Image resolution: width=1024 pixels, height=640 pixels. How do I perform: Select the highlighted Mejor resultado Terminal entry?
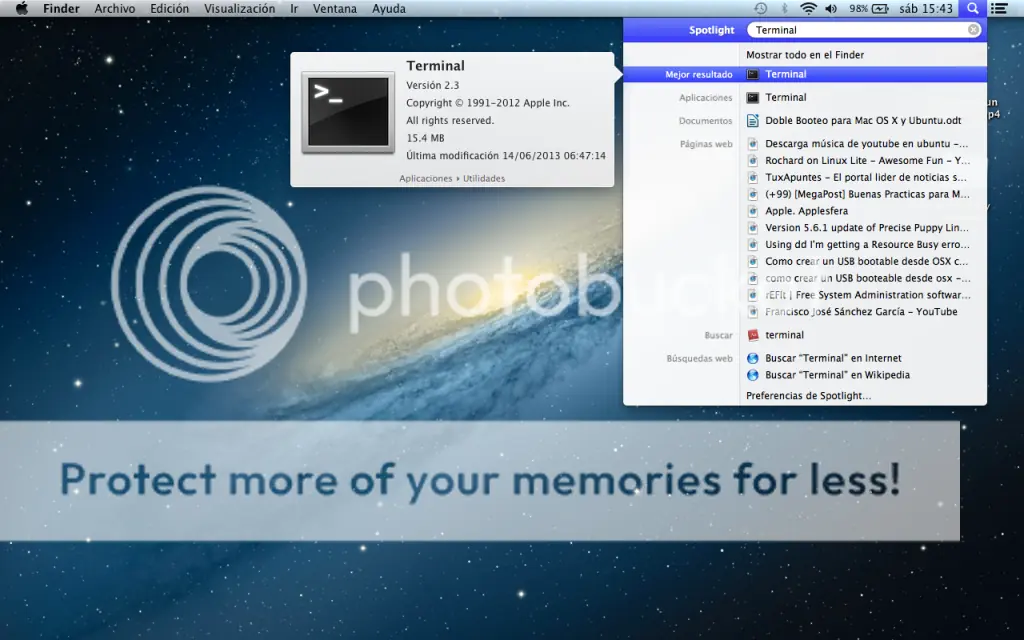point(805,74)
